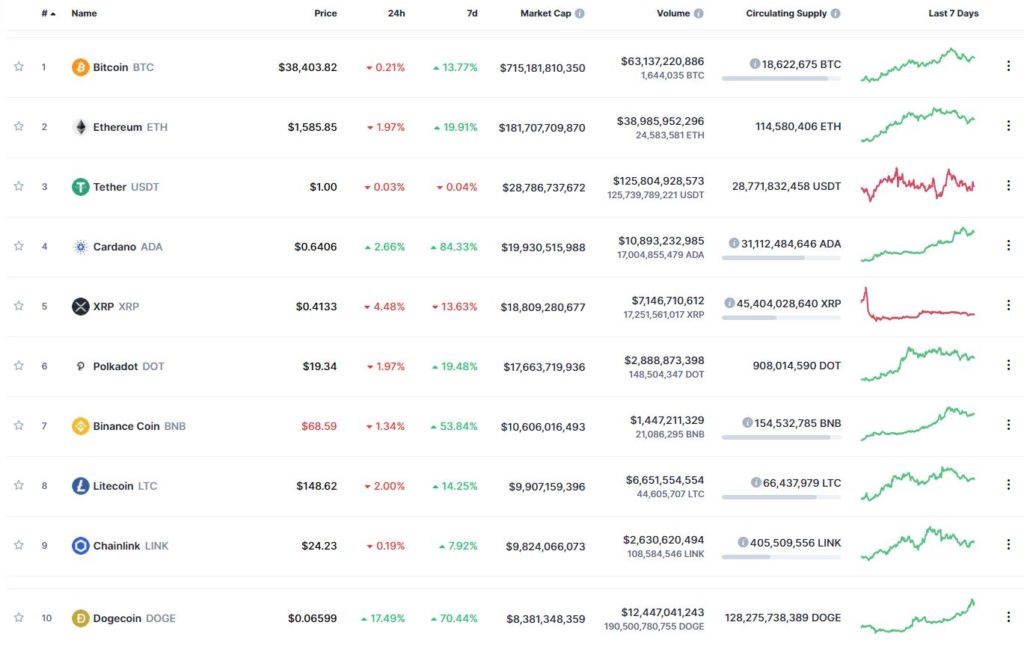Visit the Polkadot DOT name link
1024x646 pixels.
click(129, 366)
